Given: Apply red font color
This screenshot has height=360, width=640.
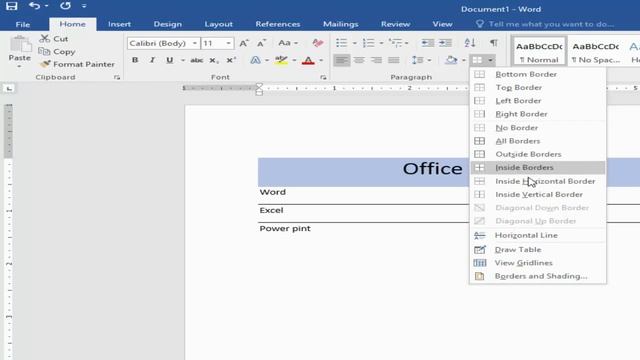Looking at the screenshot, I should (x=308, y=60).
